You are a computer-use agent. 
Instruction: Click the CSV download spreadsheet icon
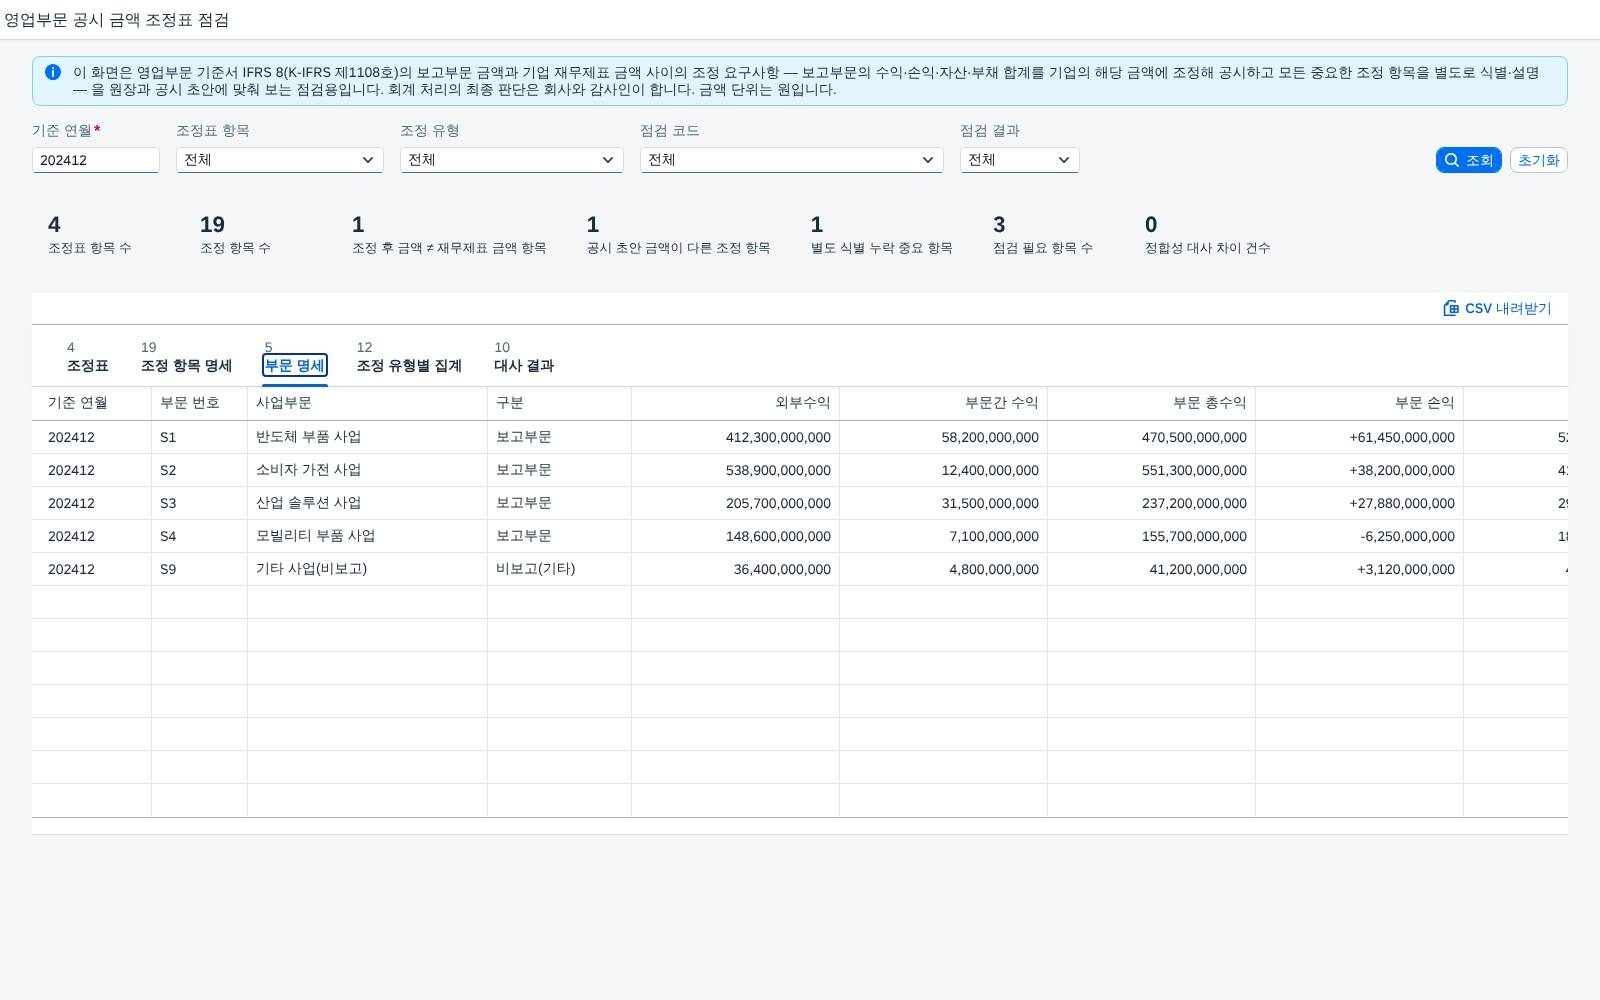point(1451,308)
